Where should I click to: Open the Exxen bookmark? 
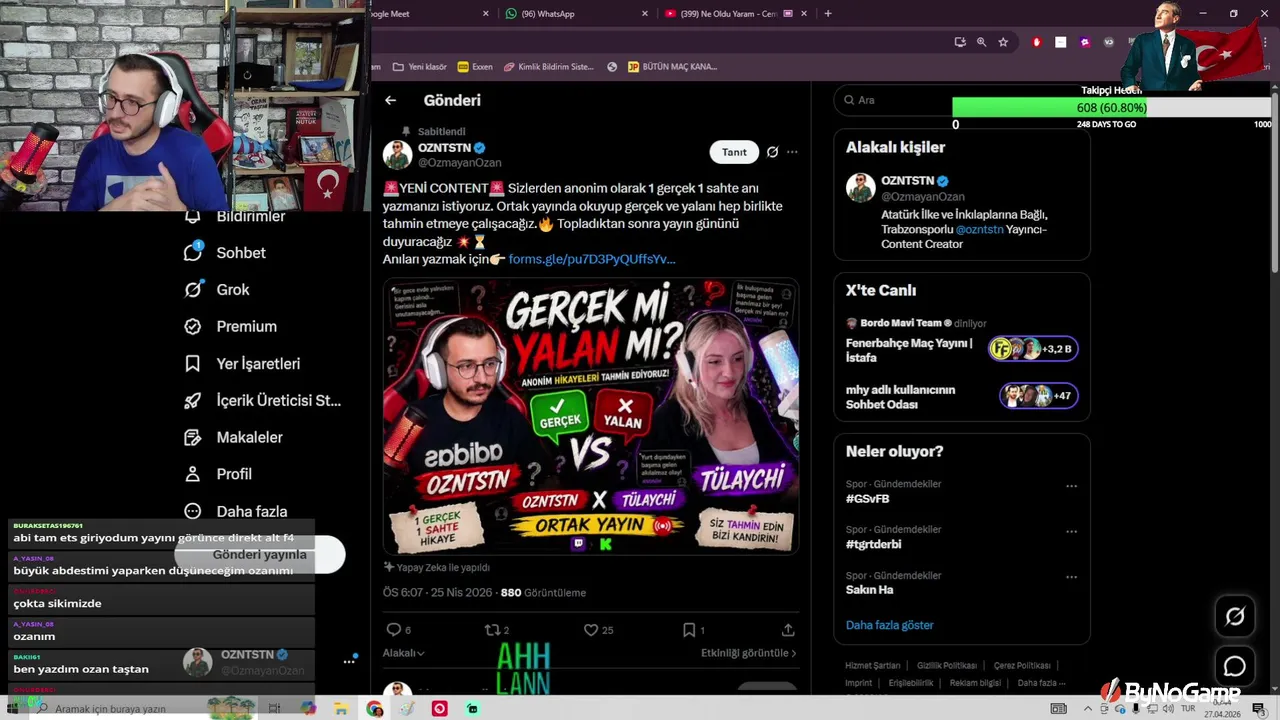point(475,67)
